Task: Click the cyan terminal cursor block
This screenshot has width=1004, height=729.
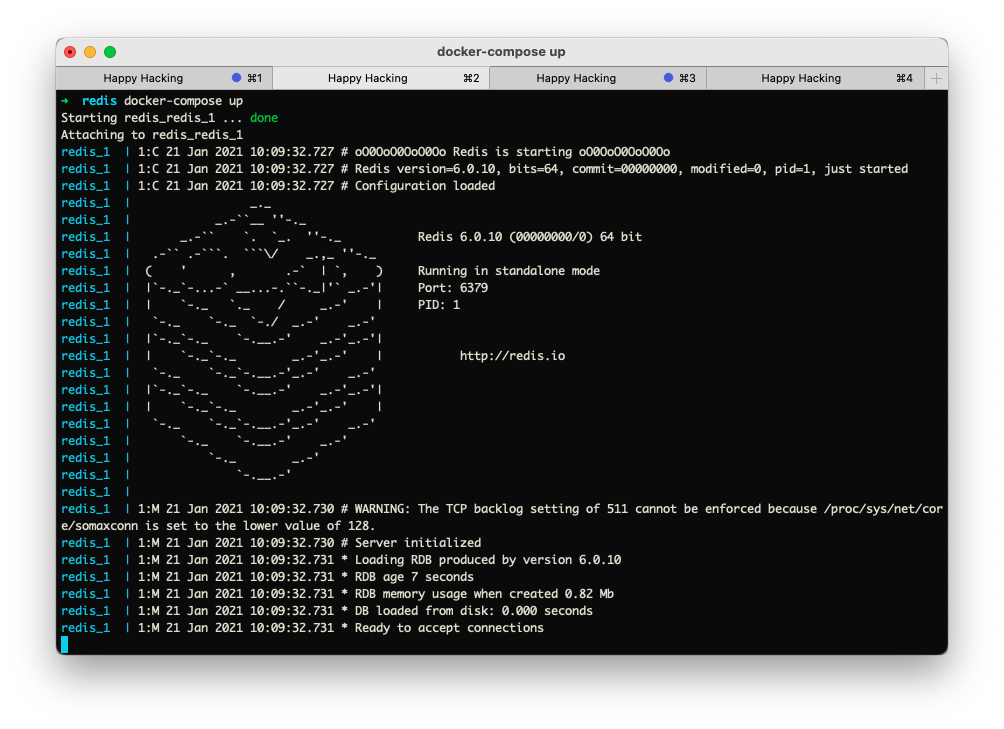Action: 64,645
